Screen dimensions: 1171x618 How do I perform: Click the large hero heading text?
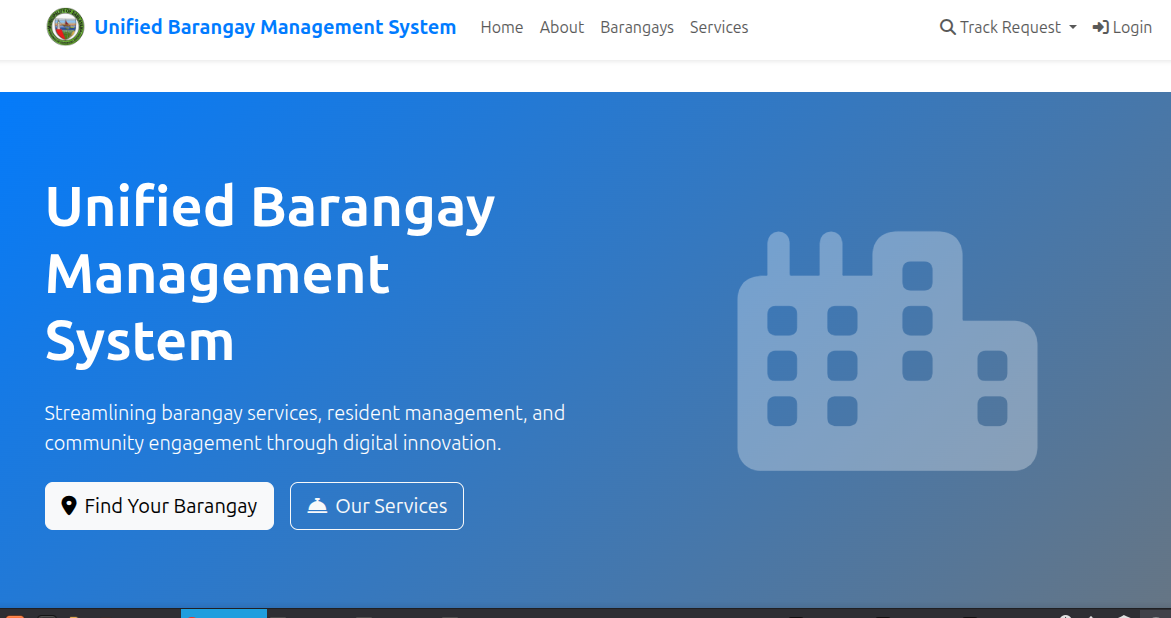[270, 274]
